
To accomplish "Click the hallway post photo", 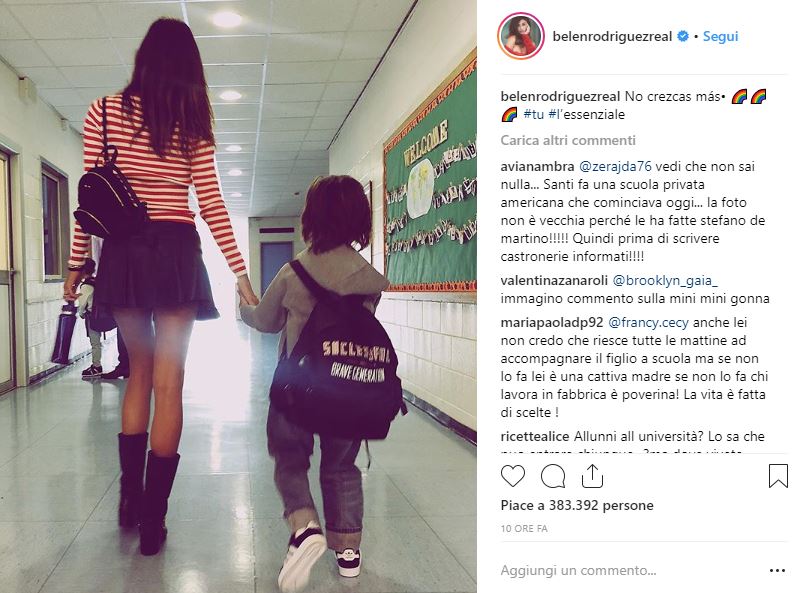I will point(238,296).
